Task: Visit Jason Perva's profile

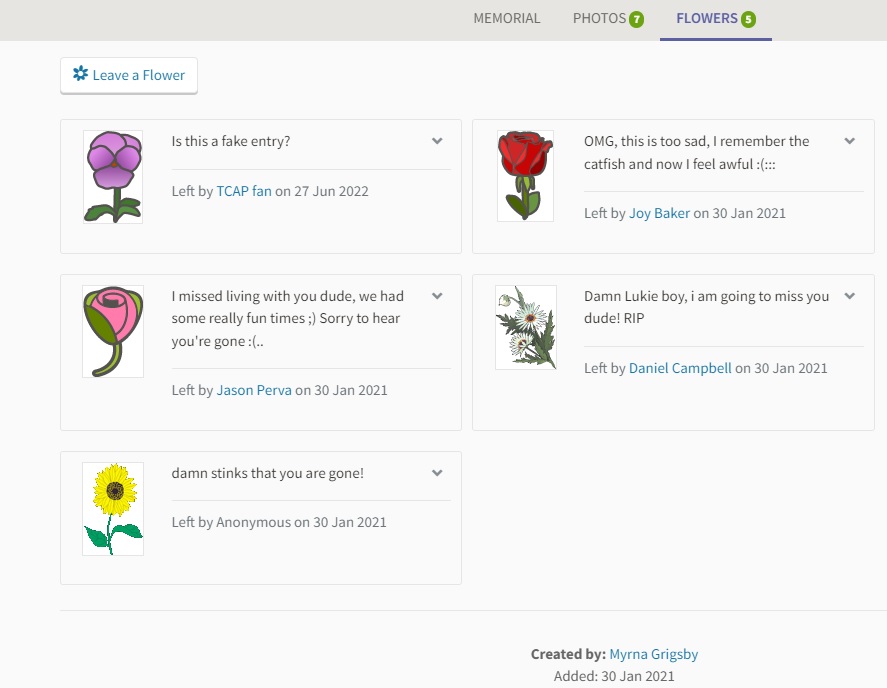Action: tap(254, 390)
